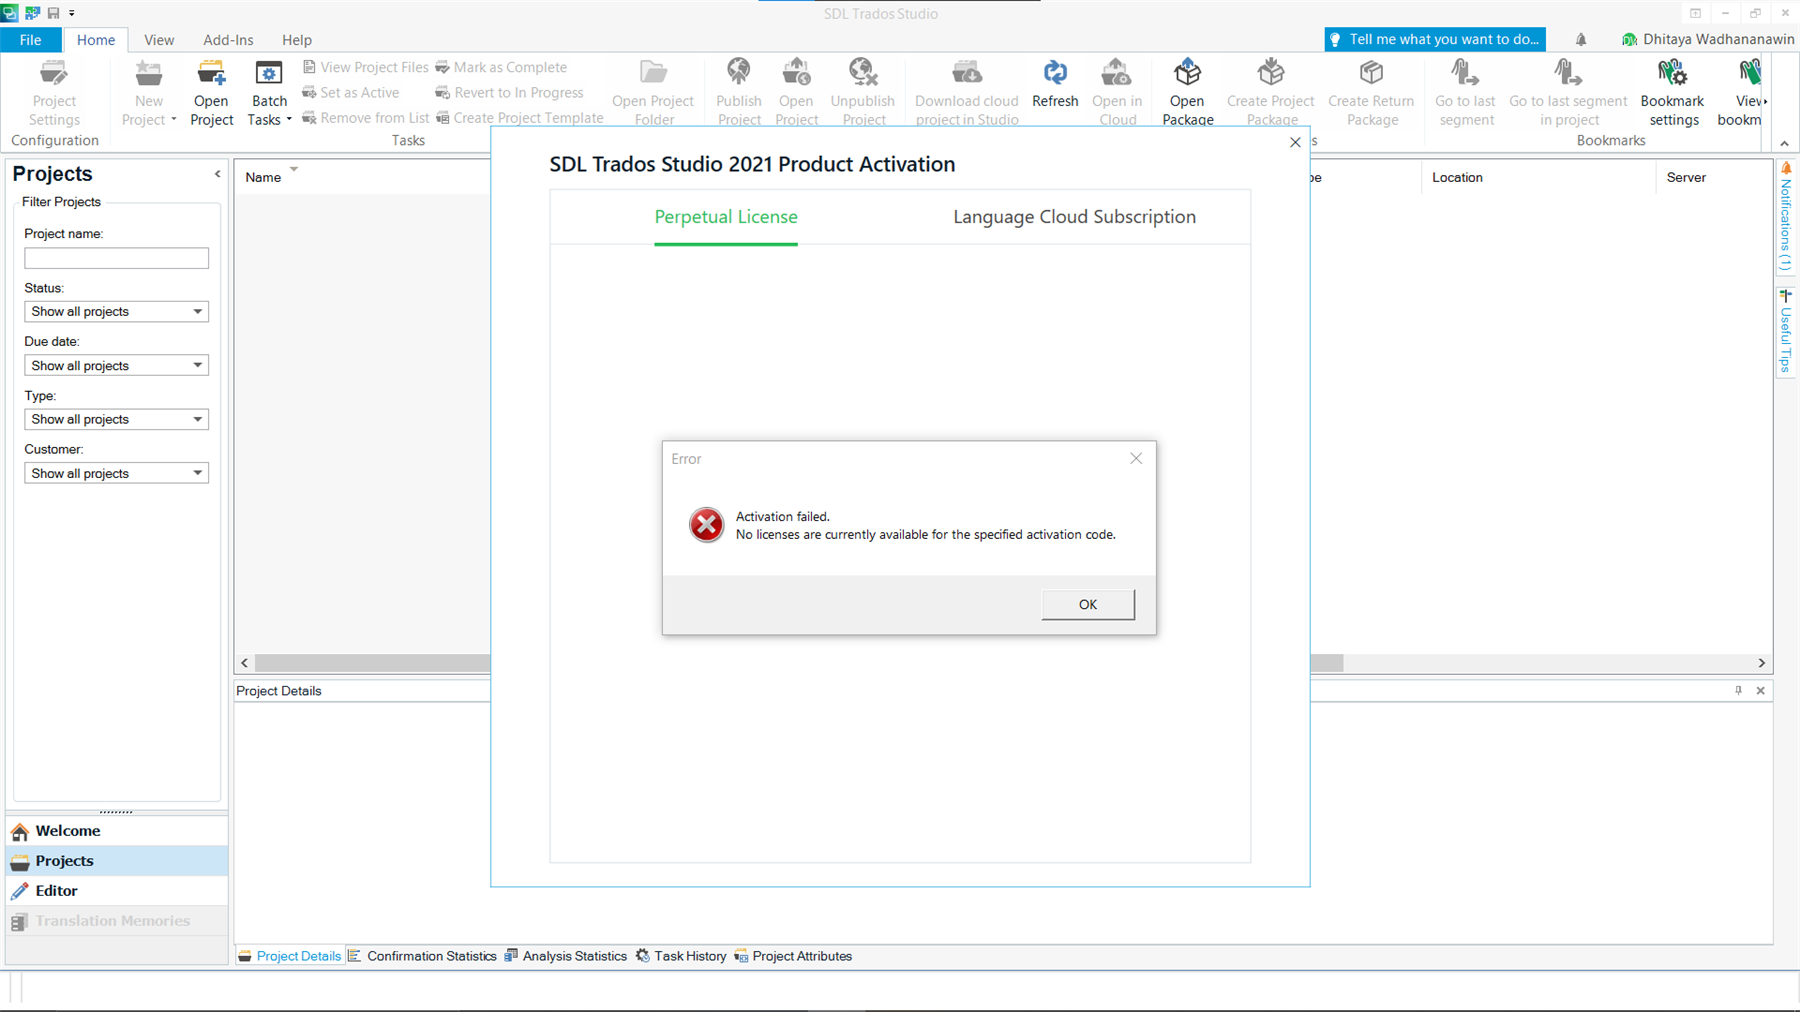The image size is (1800, 1012).
Task: Click Create Project Template
Action: coord(519,118)
